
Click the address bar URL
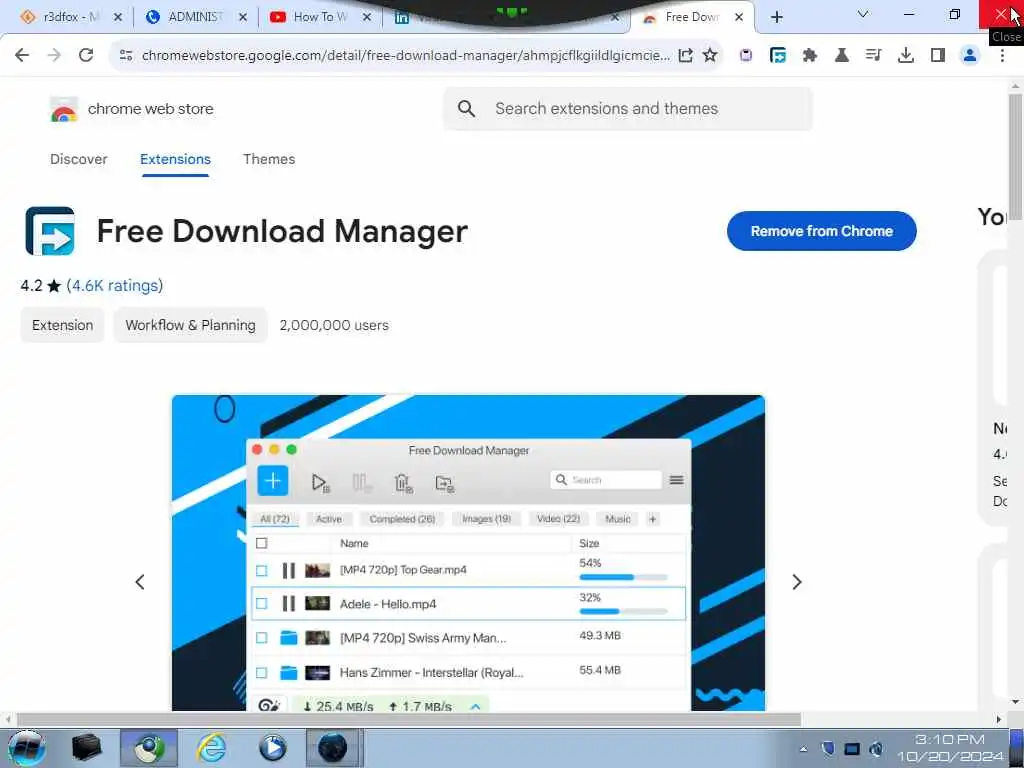406,56
